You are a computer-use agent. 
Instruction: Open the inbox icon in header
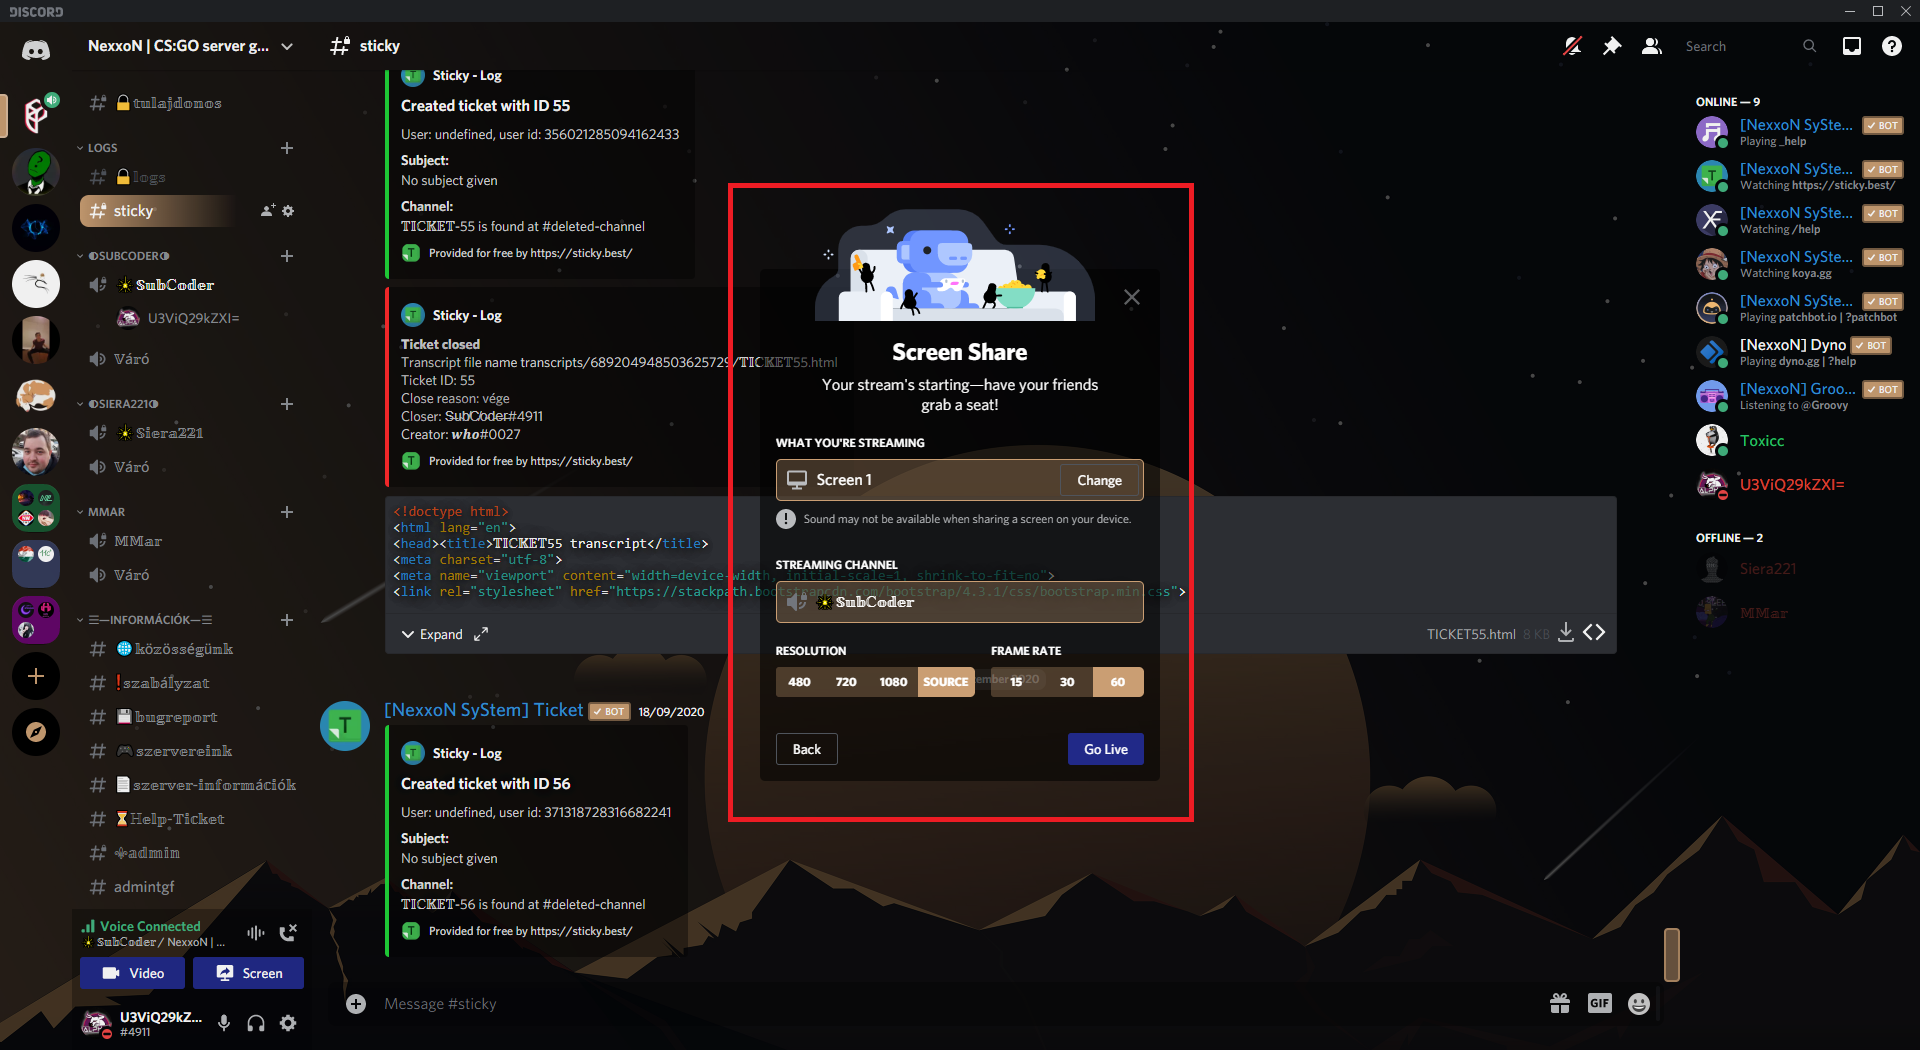pyautogui.click(x=1852, y=46)
